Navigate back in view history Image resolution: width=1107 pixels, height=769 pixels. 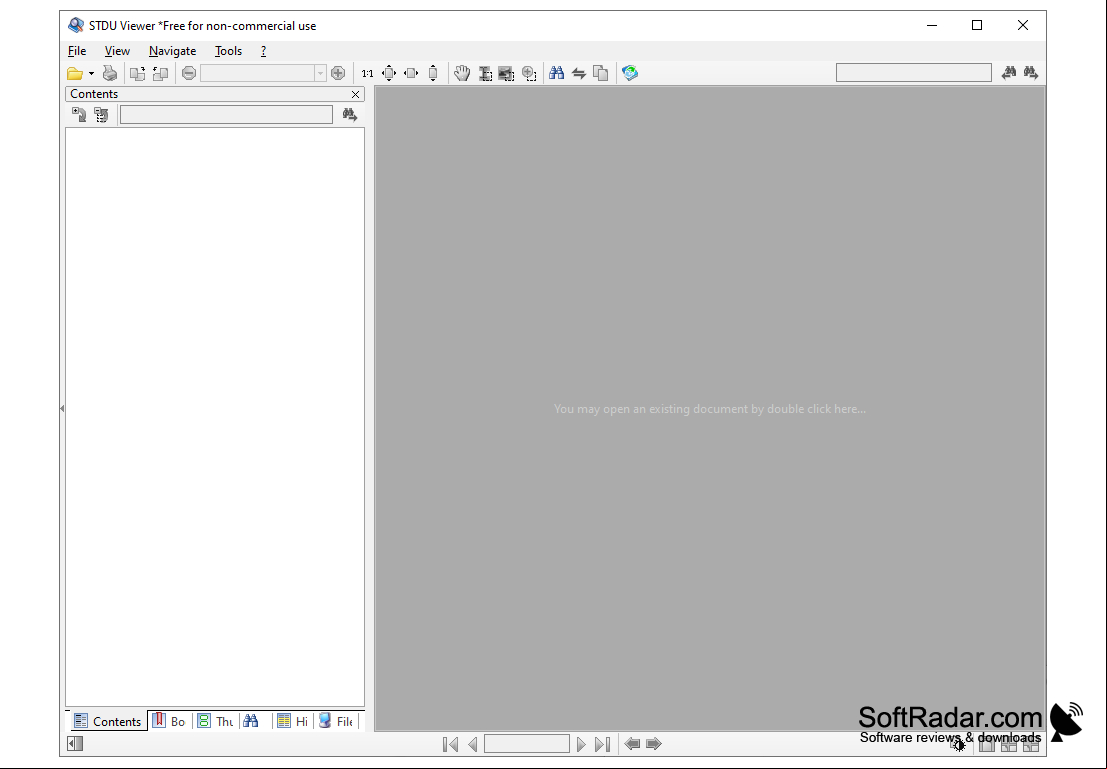(633, 744)
